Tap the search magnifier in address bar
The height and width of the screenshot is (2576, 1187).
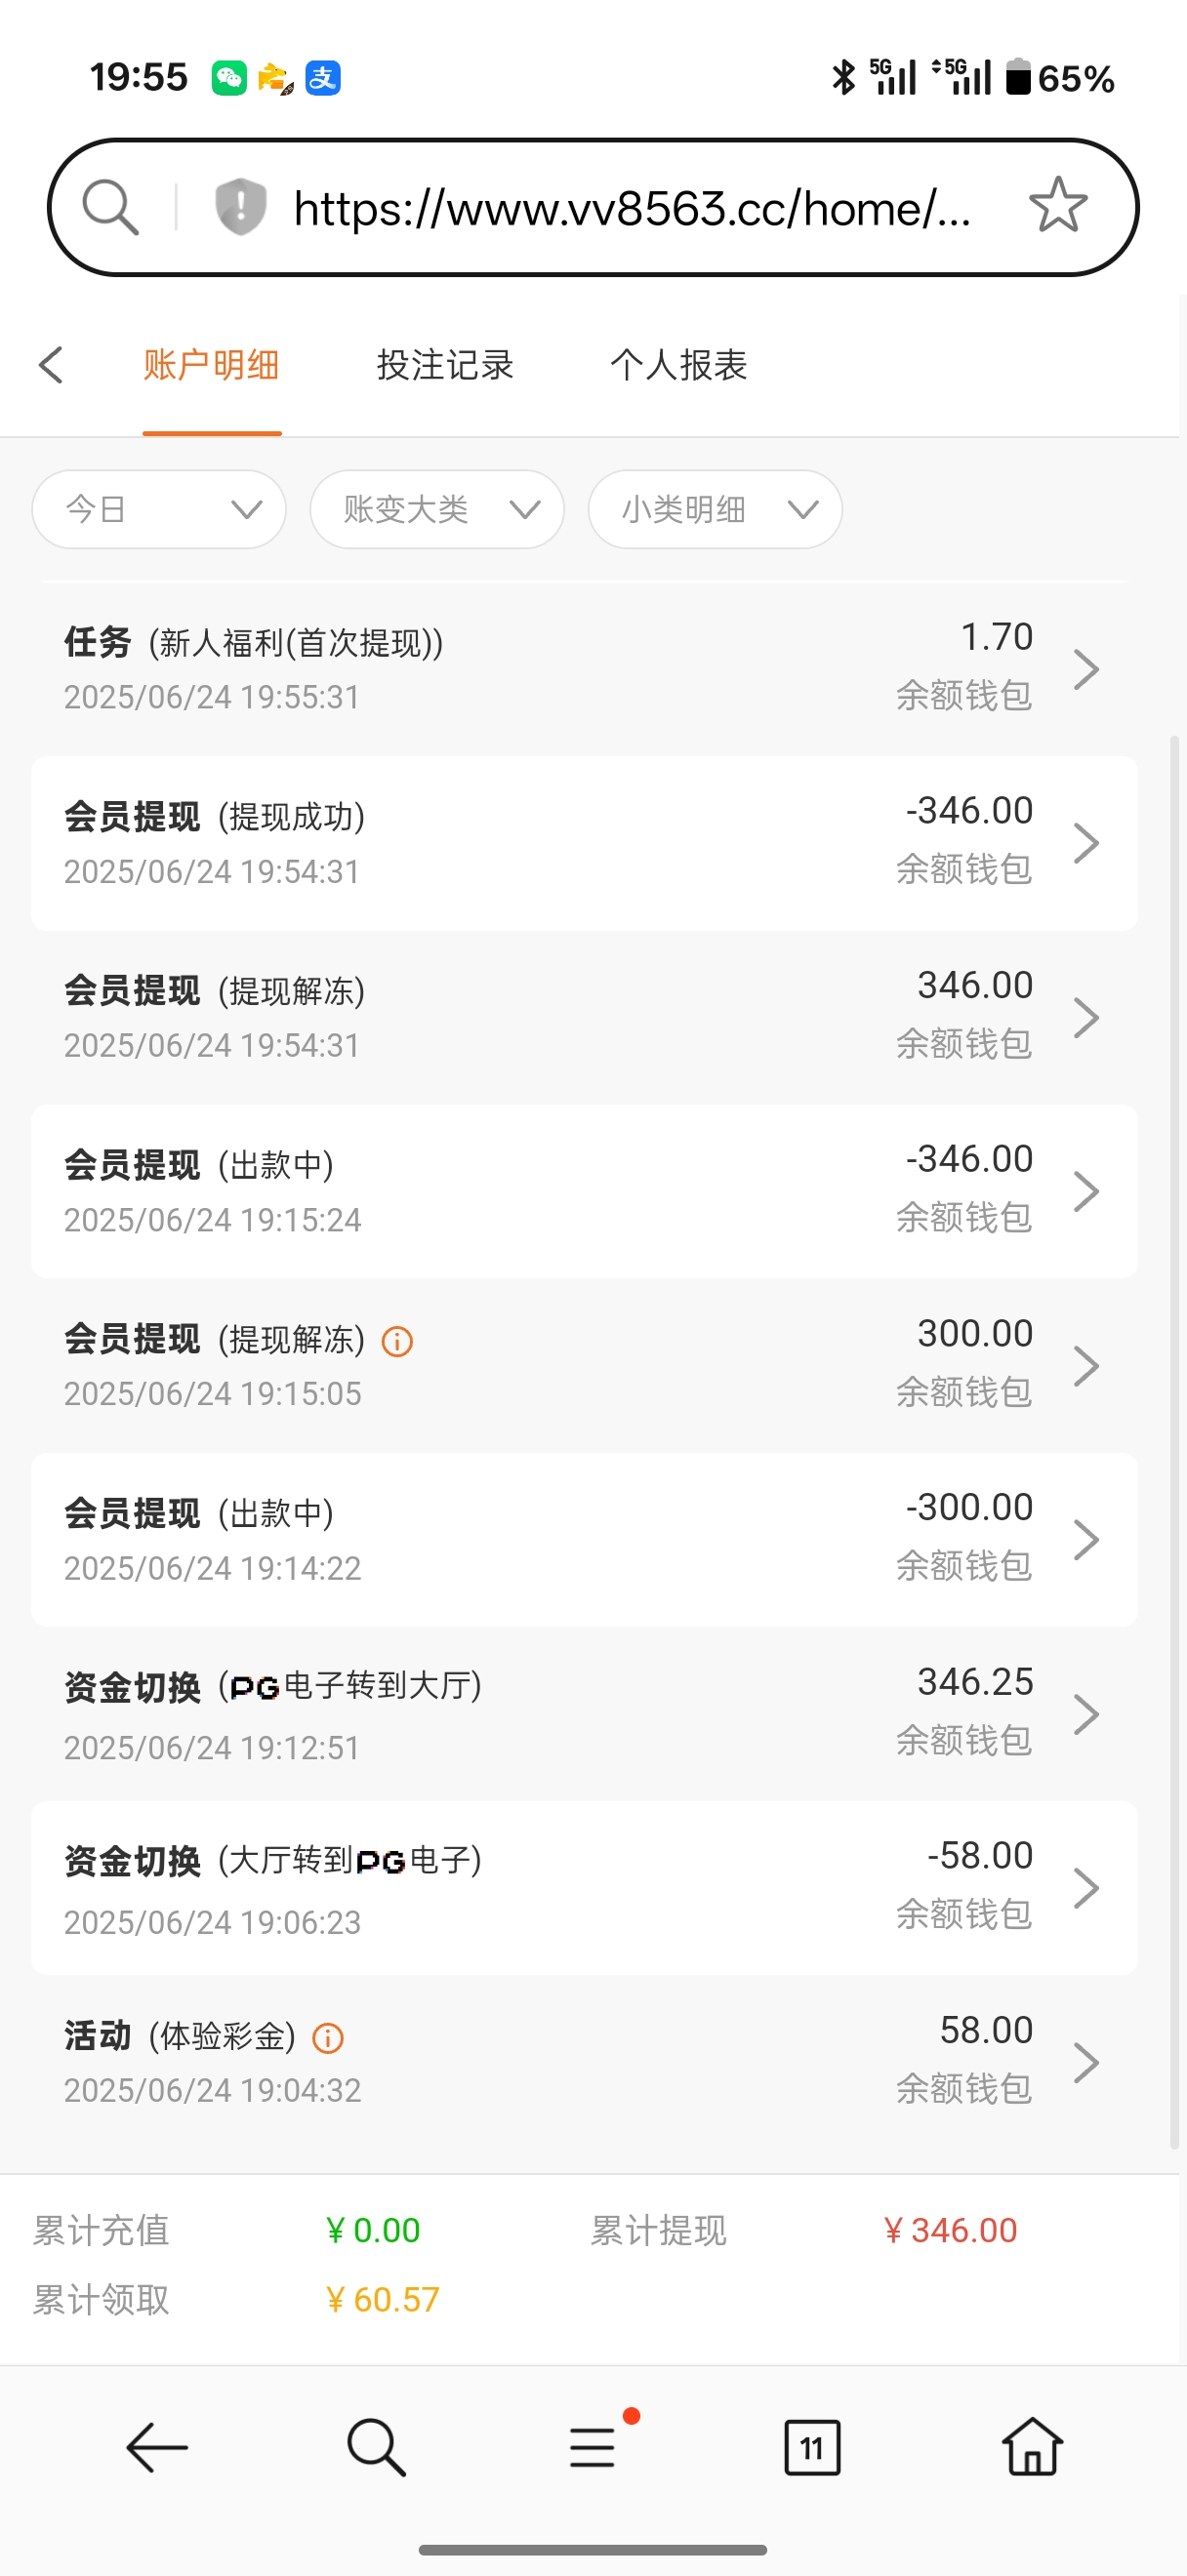tap(110, 207)
